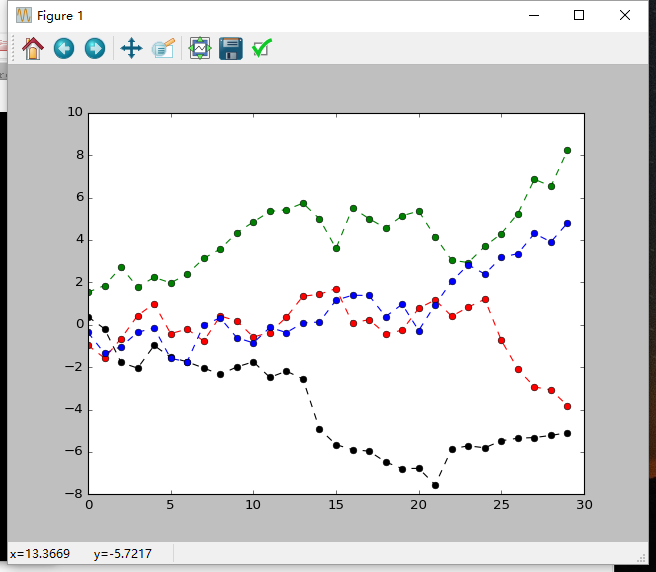Click the x-axis label 30

[x=584, y=505]
